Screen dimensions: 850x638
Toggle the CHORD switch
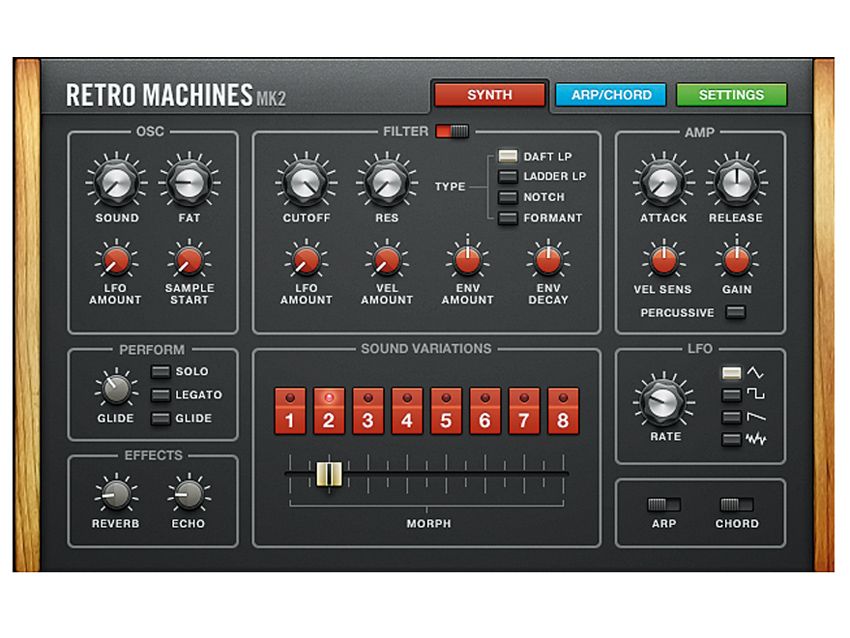tap(736, 505)
